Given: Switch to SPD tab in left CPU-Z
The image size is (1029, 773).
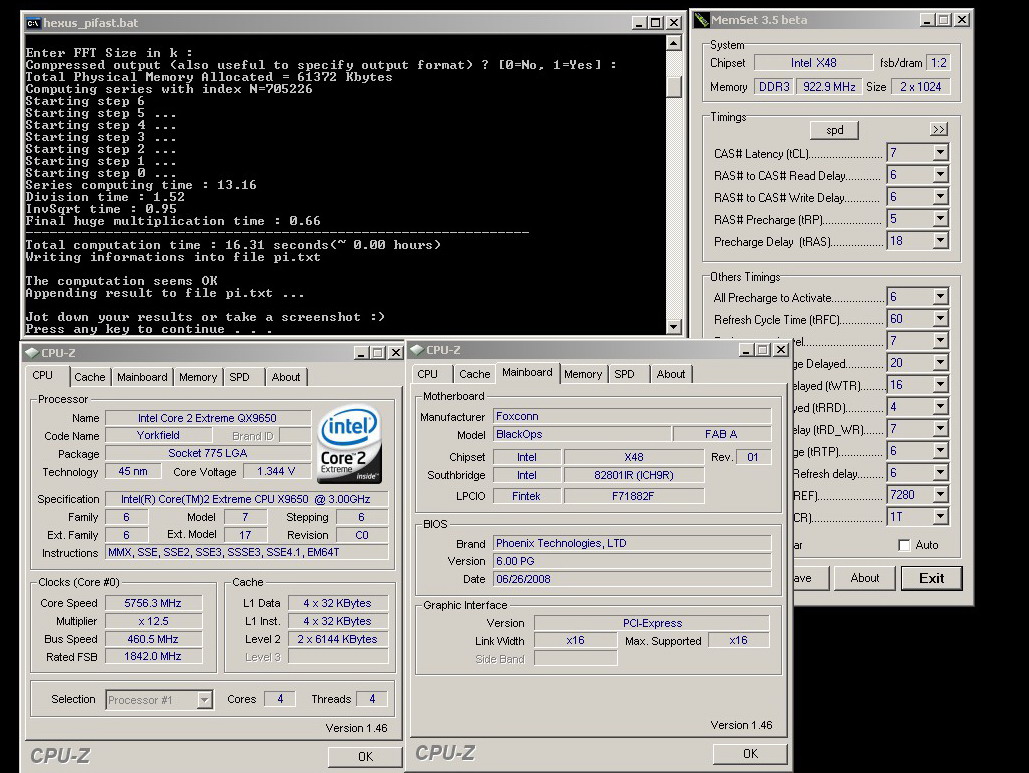Looking at the screenshot, I should coord(240,377).
